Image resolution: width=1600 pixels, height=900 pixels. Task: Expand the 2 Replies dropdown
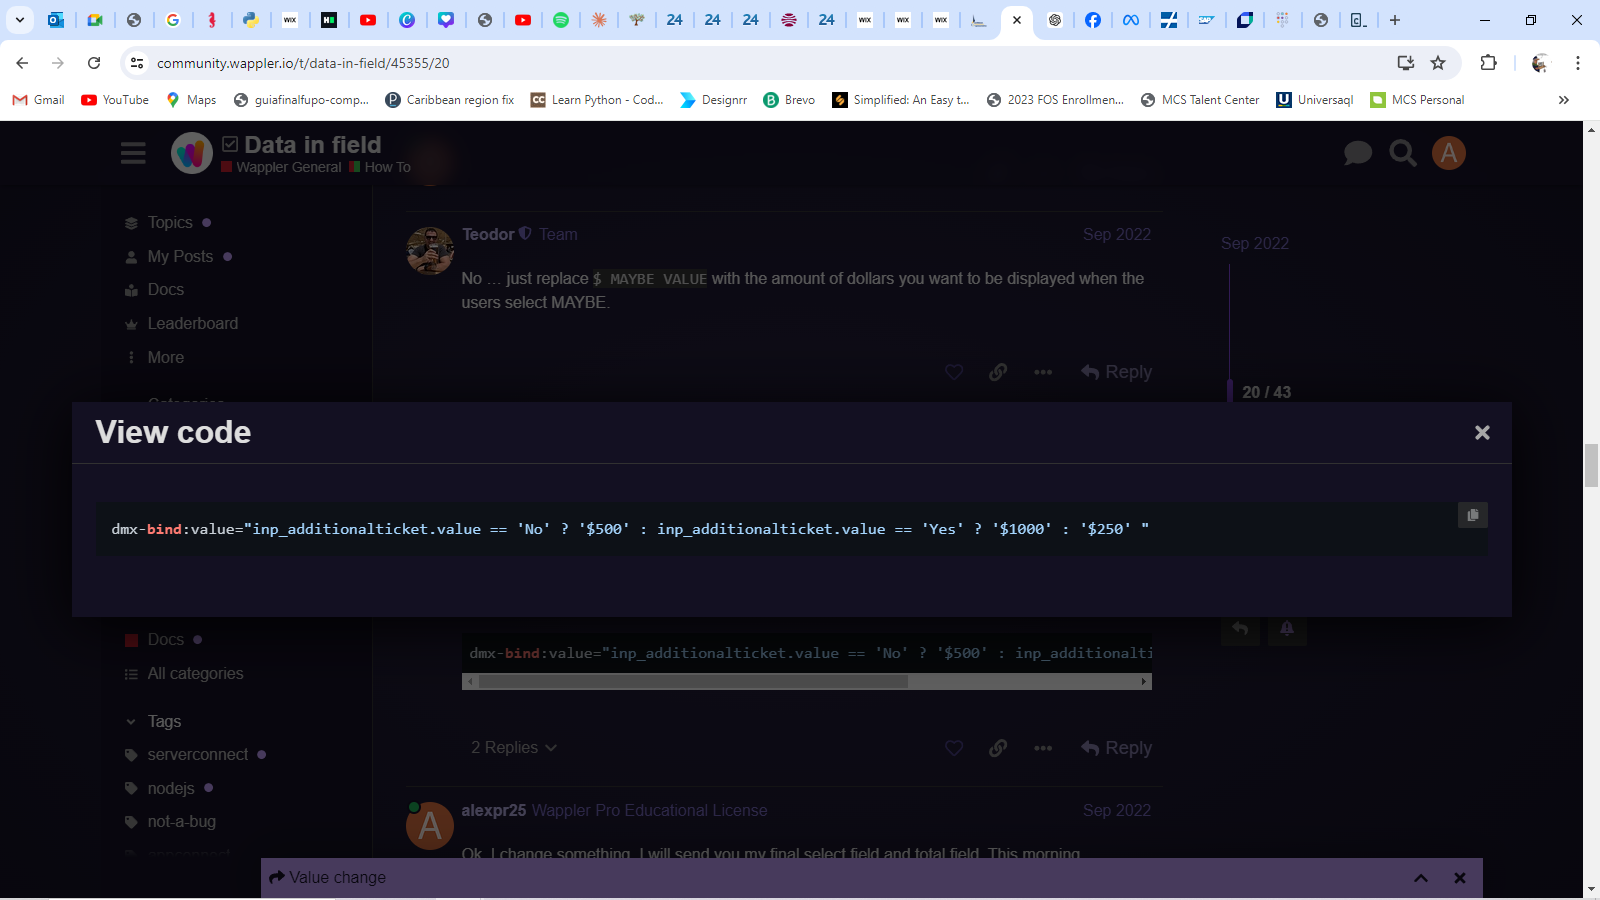pos(514,748)
